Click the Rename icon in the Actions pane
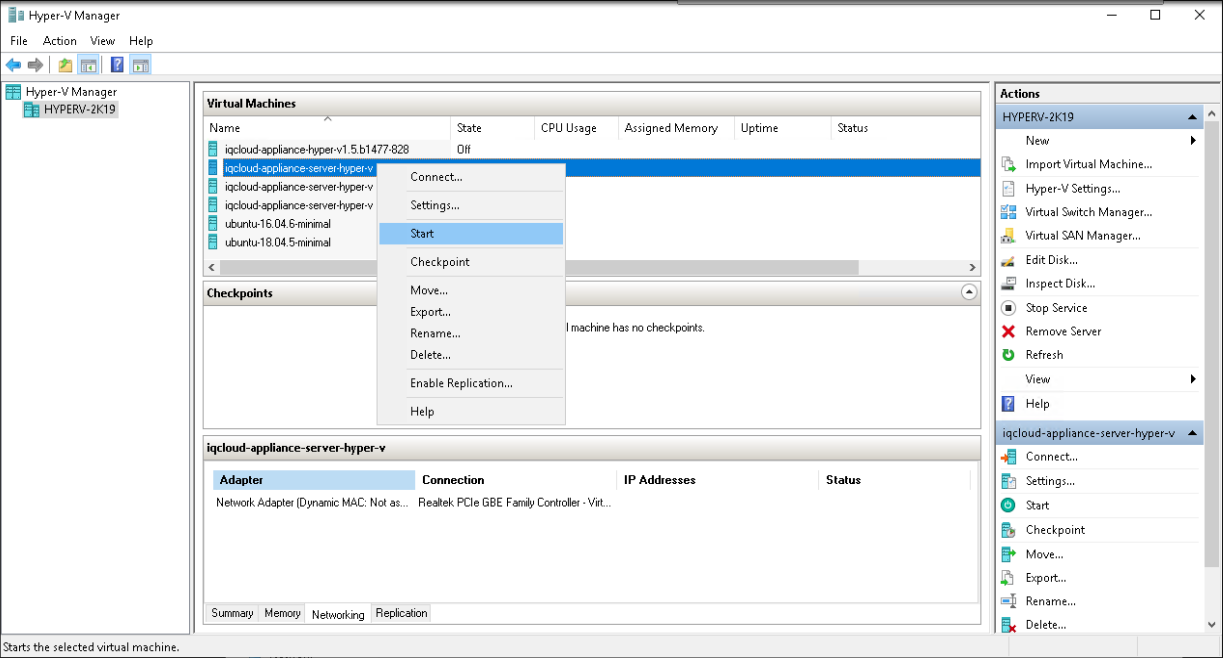 [x=1008, y=602]
